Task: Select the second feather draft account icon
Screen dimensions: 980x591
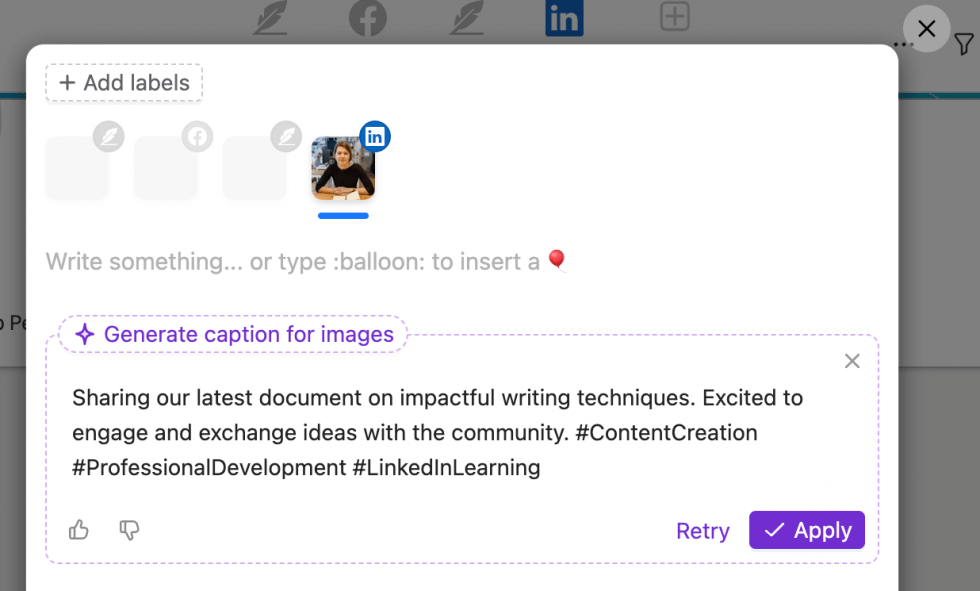Action: click(466, 17)
